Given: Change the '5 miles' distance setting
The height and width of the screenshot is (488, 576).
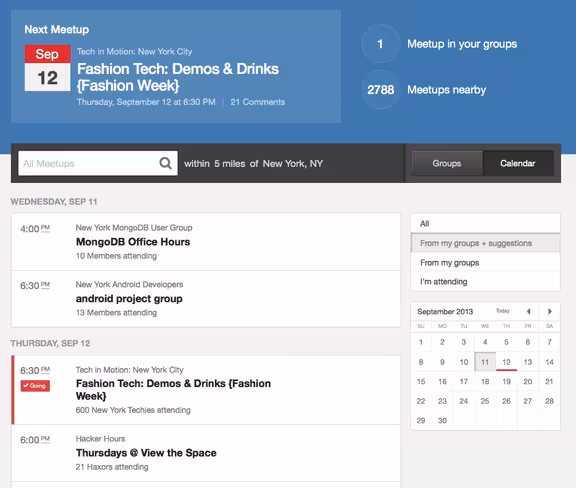Looking at the screenshot, I should 230,164.
